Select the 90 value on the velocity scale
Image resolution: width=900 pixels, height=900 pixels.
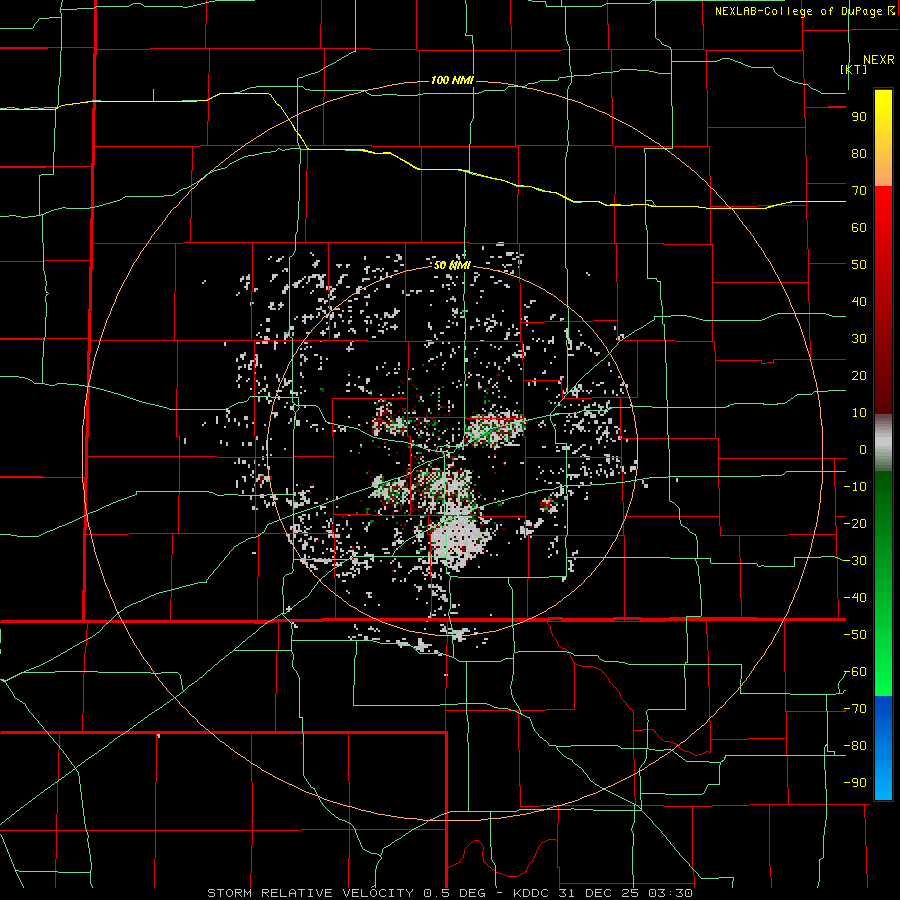(x=859, y=117)
